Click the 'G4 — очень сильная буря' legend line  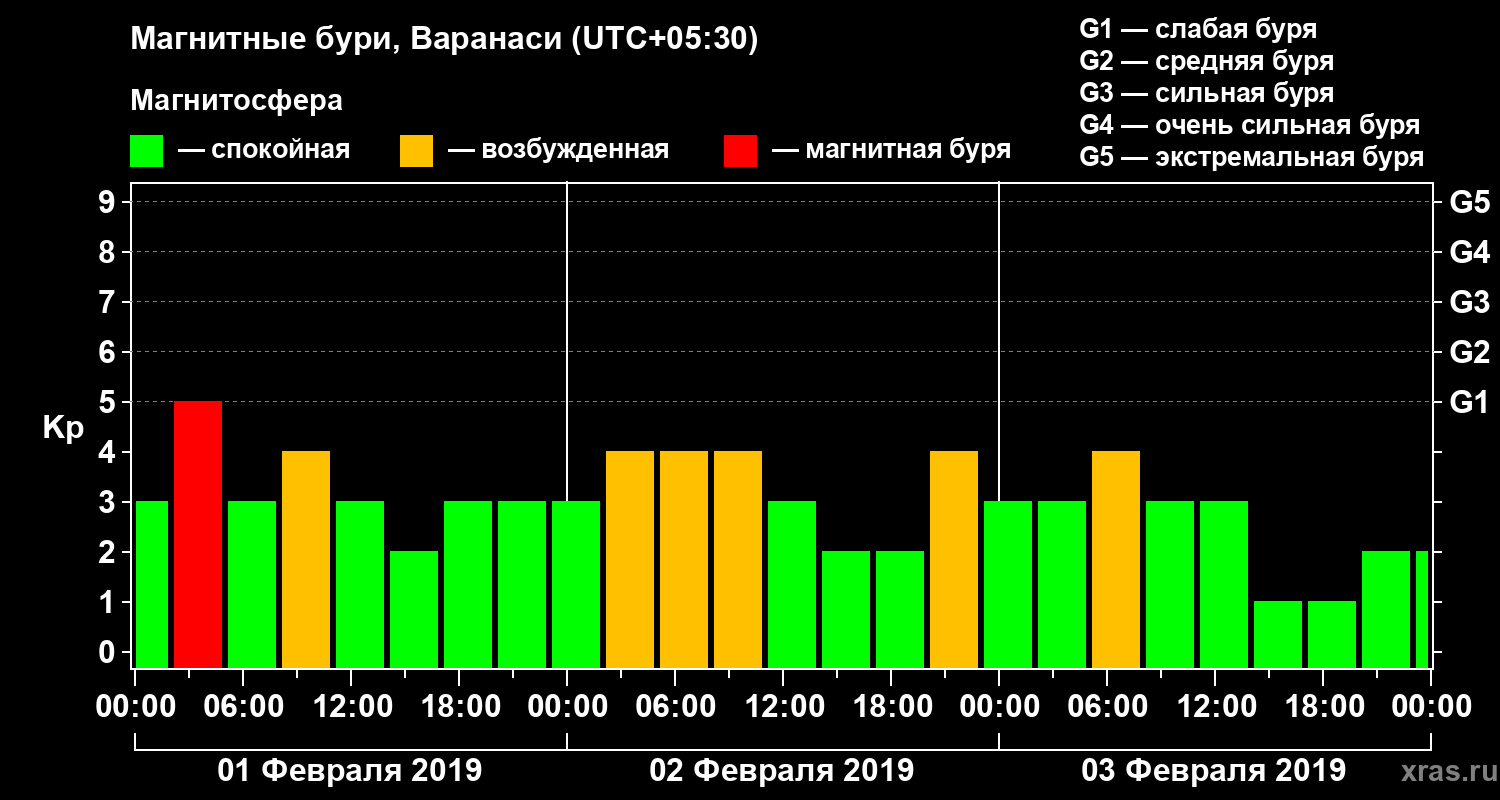pos(1249,125)
